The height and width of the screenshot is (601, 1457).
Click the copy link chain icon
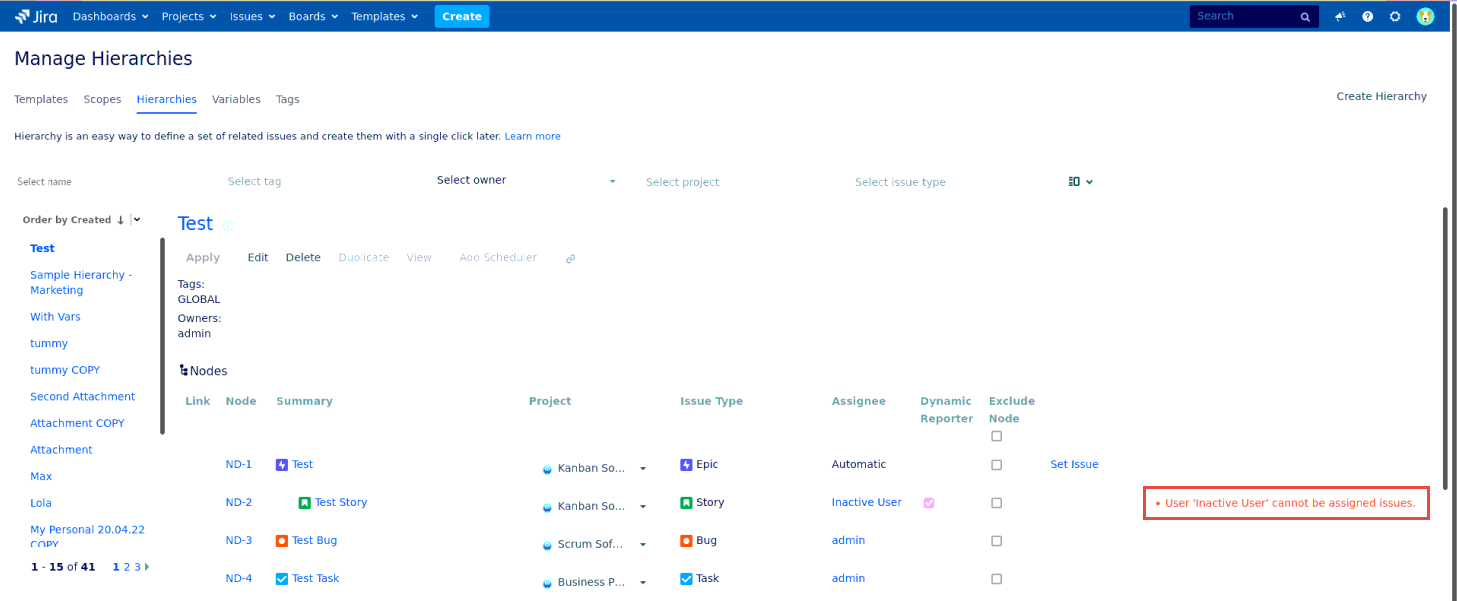coord(570,258)
